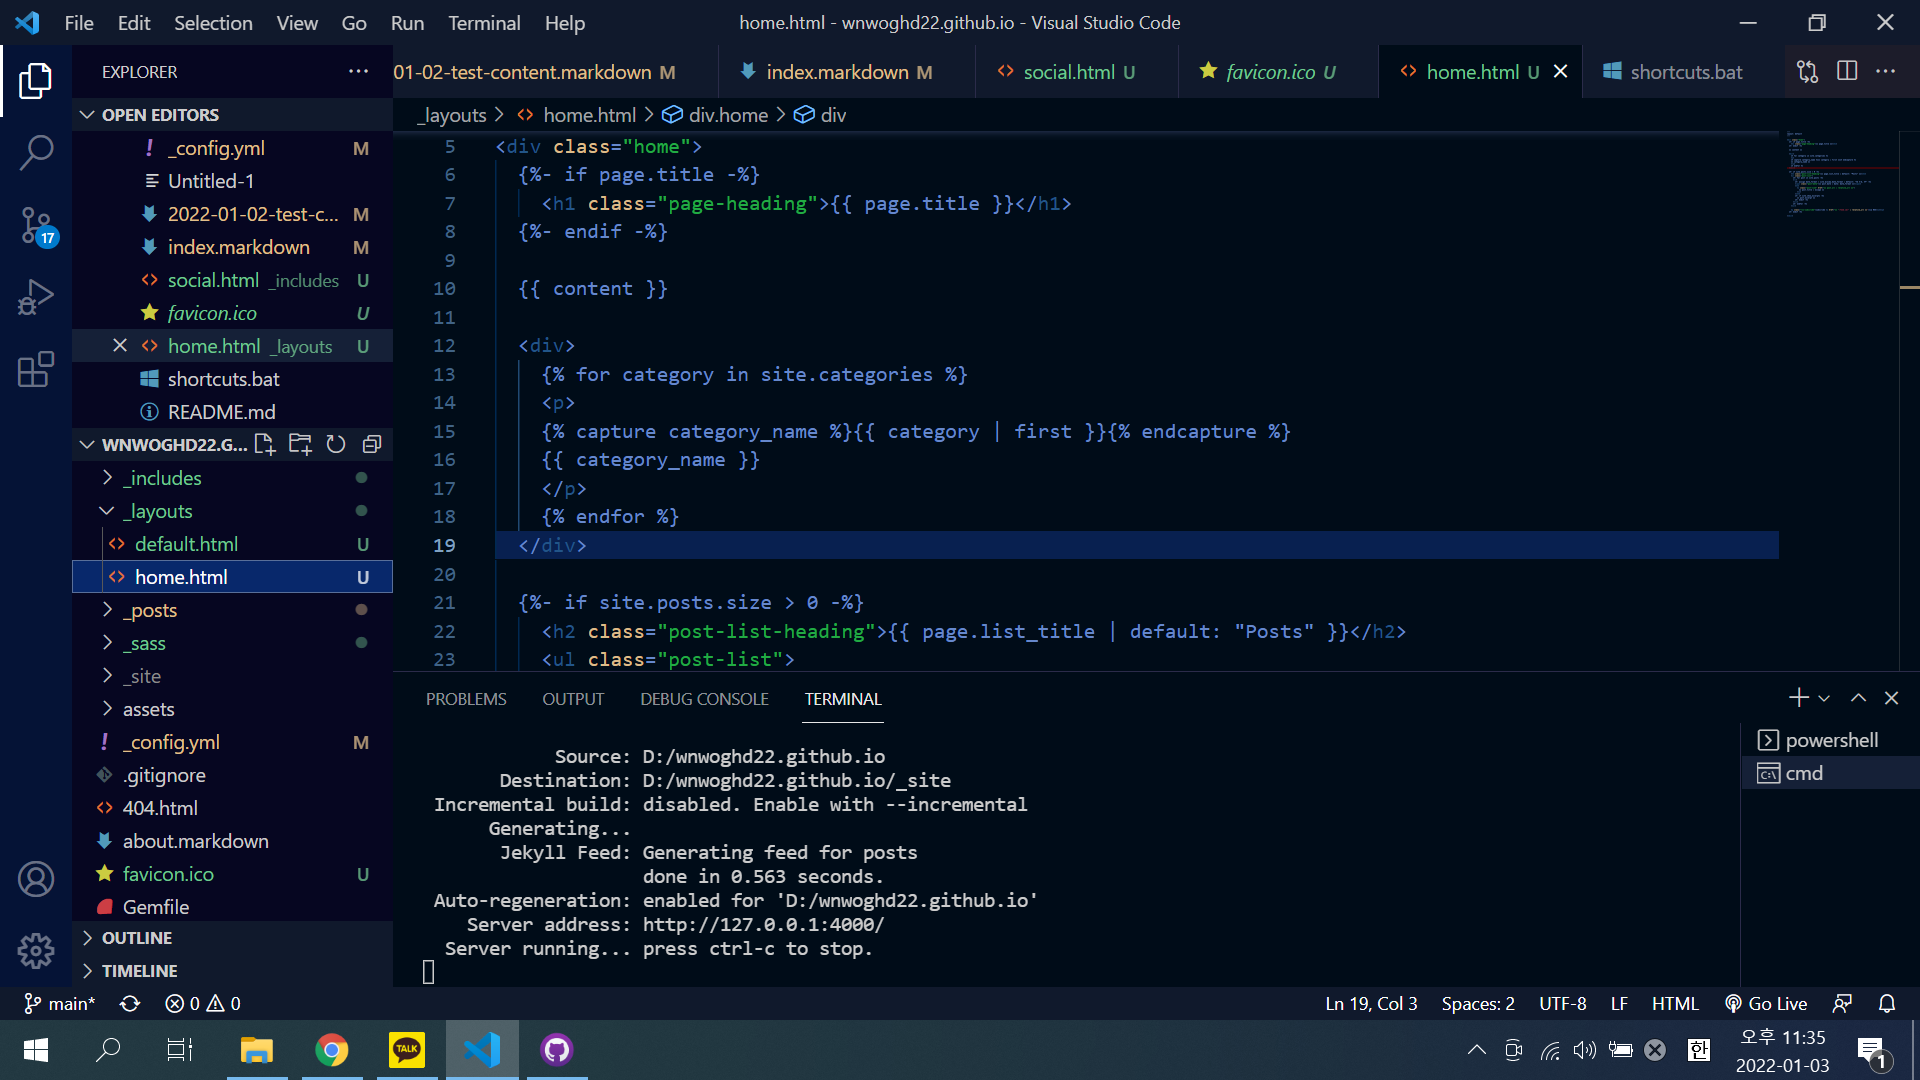Switch to the Output panel tab

[x=573, y=699]
